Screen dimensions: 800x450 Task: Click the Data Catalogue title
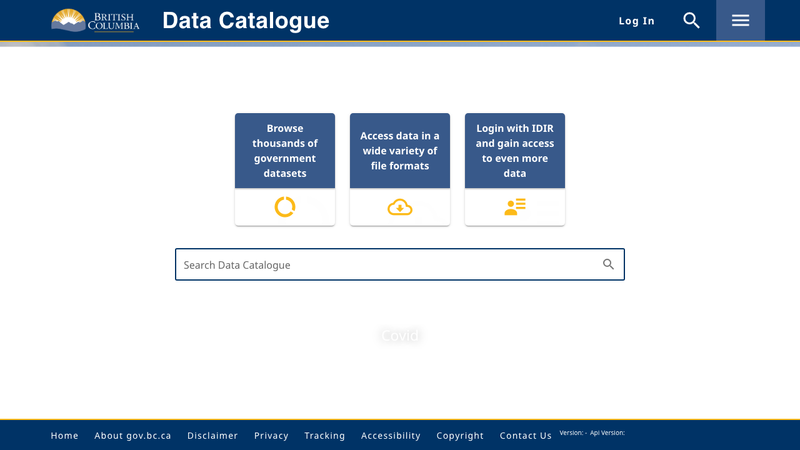246,20
